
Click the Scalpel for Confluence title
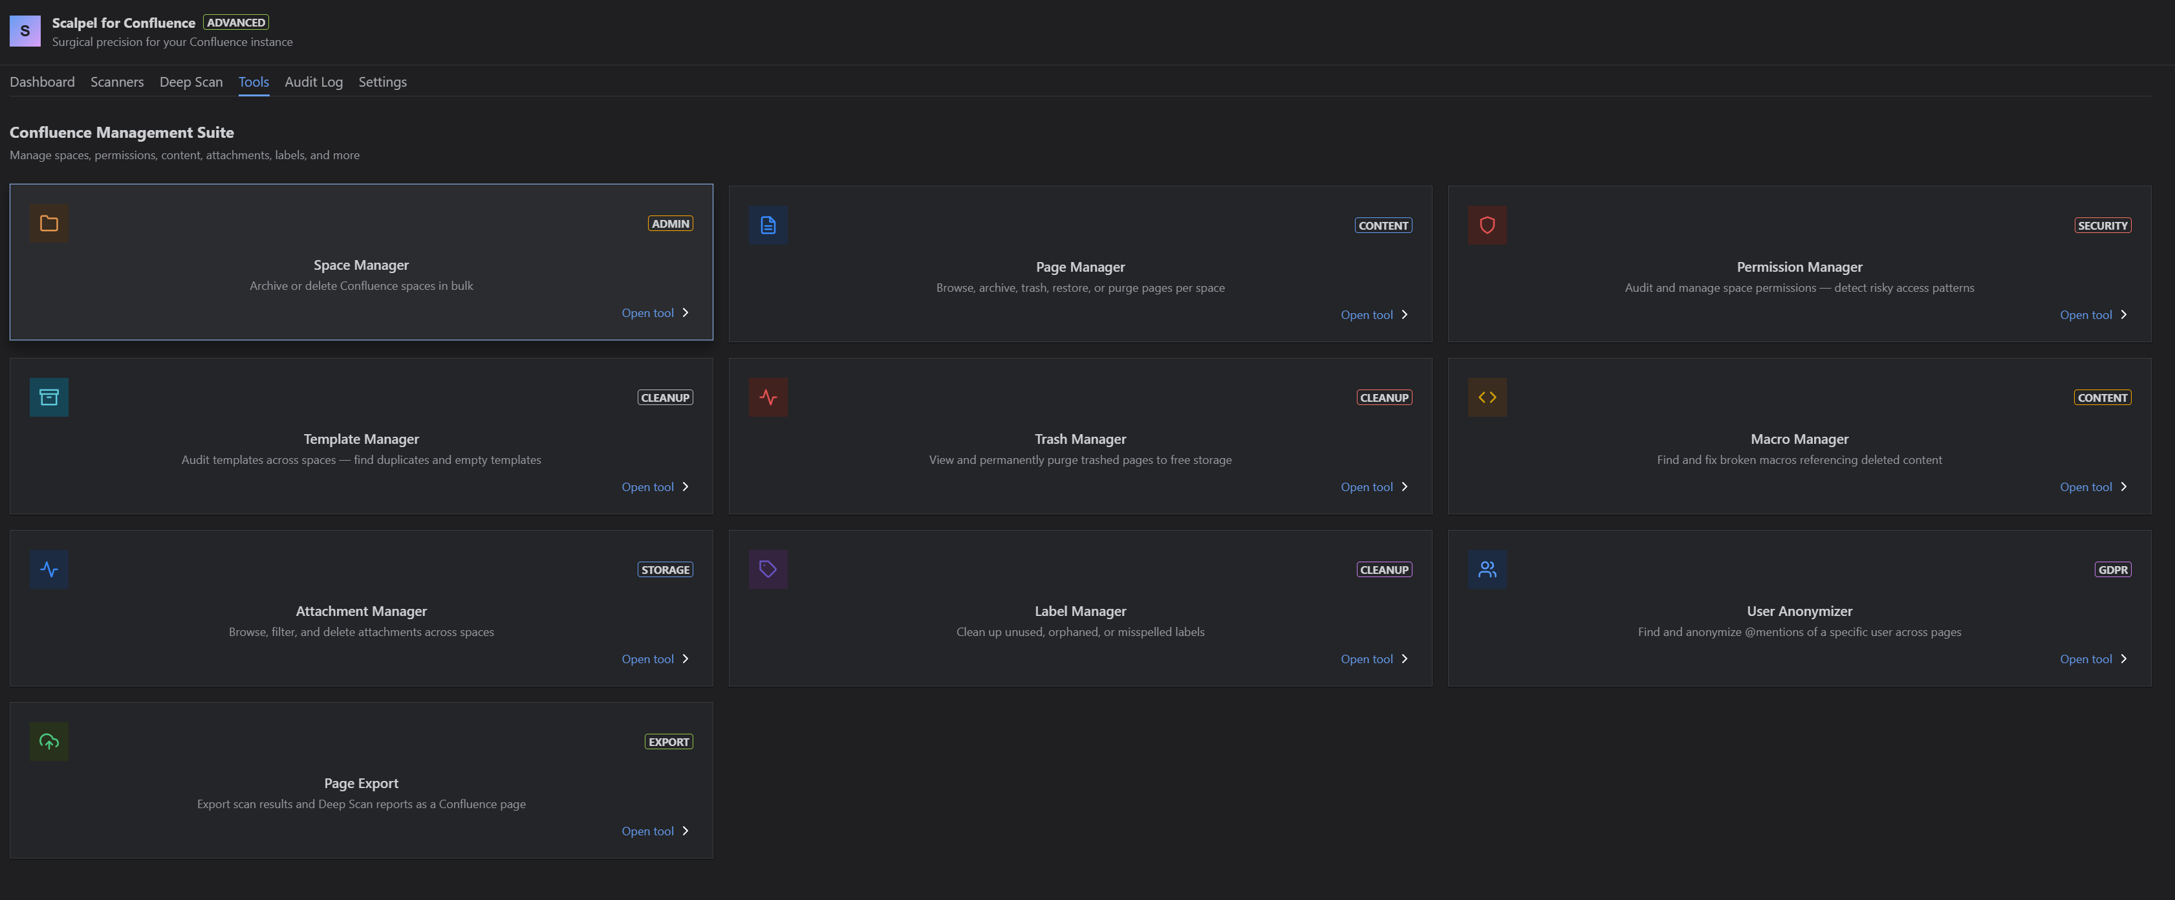[x=123, y=22]
